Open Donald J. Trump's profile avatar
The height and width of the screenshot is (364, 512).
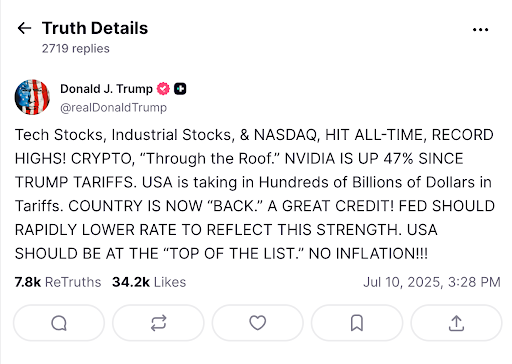(x=32, y=97)
